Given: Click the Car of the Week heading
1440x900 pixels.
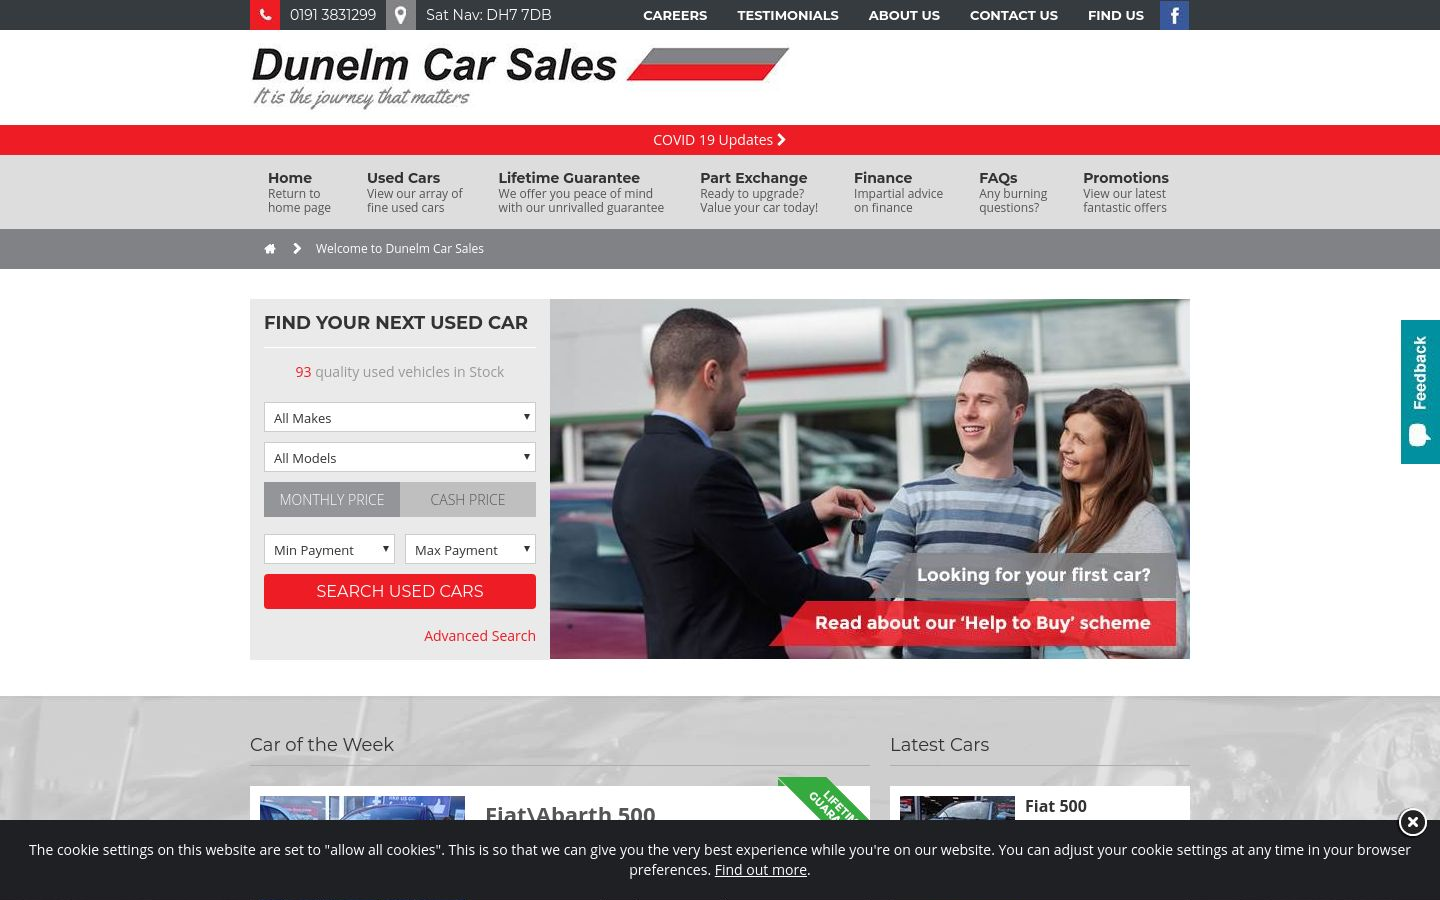Looking at the screenshot, I should [322, 745].
